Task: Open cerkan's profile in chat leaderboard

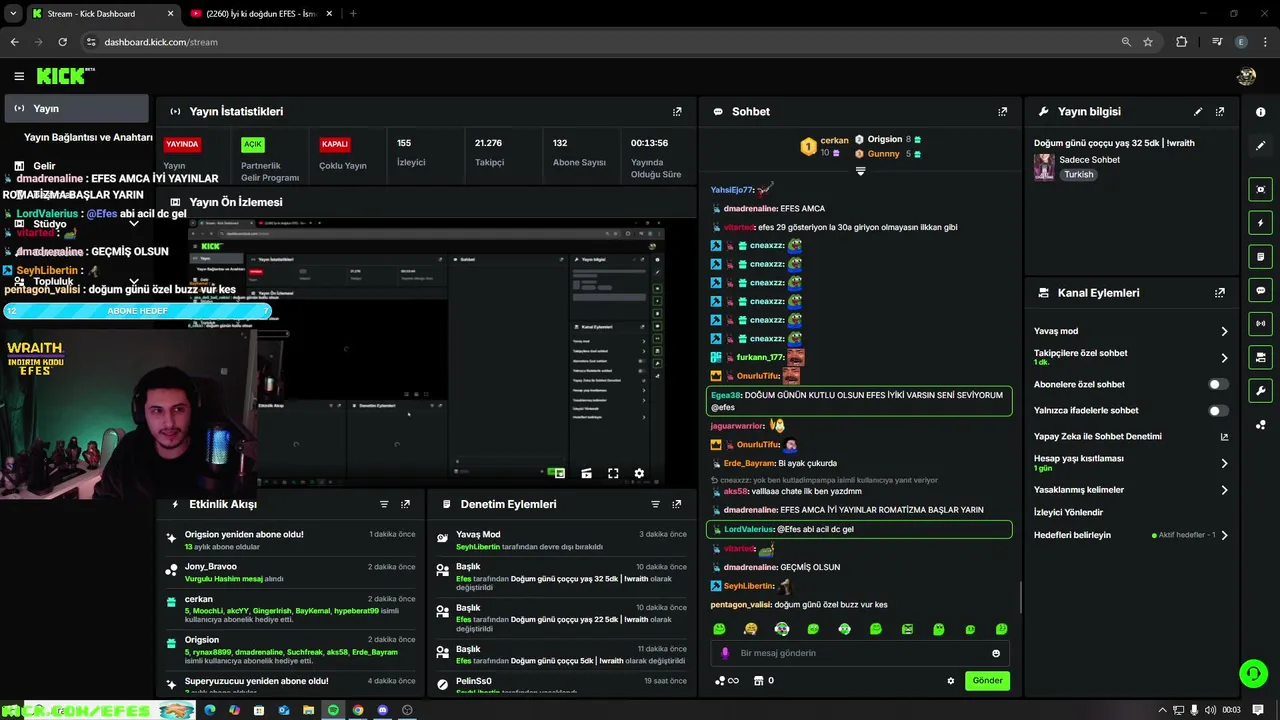Action: [834, 140]
